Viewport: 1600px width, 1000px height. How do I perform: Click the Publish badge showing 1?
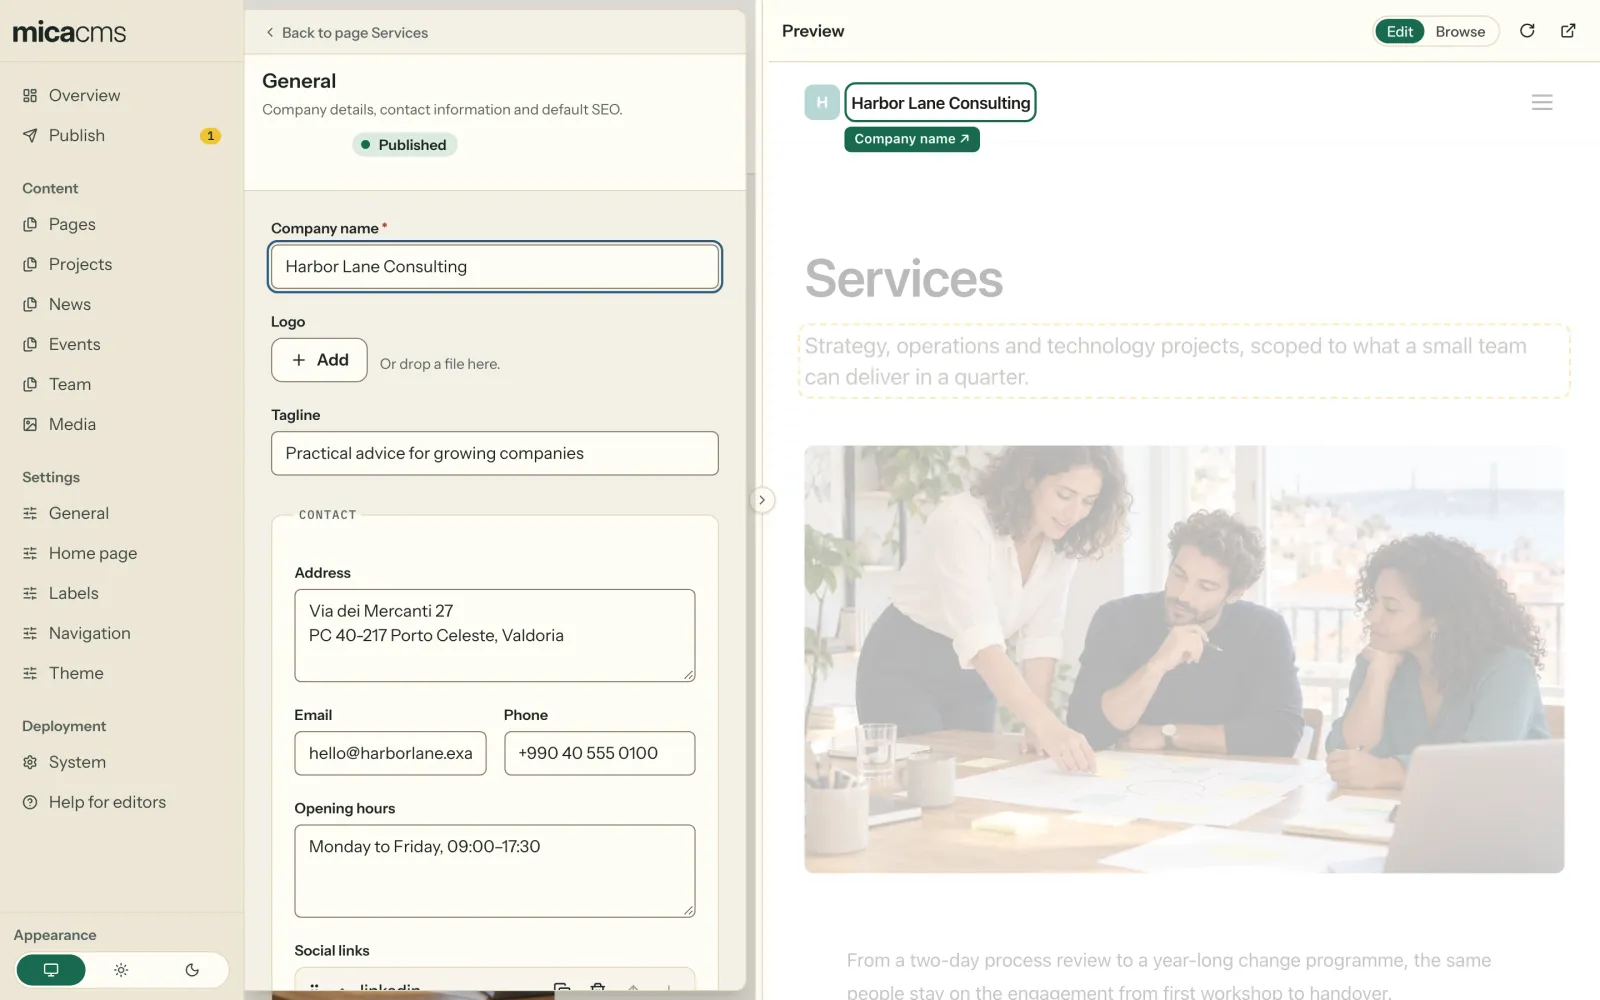[210, 136]
